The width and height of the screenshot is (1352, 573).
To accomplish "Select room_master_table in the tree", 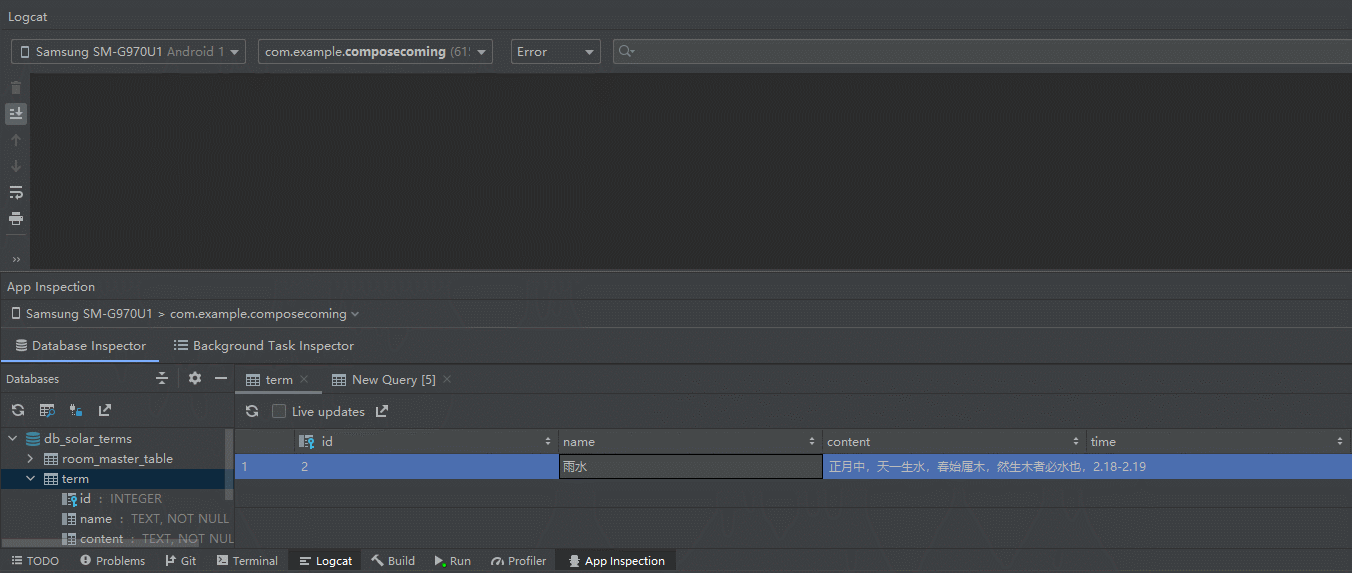I will tap(117, 459).
